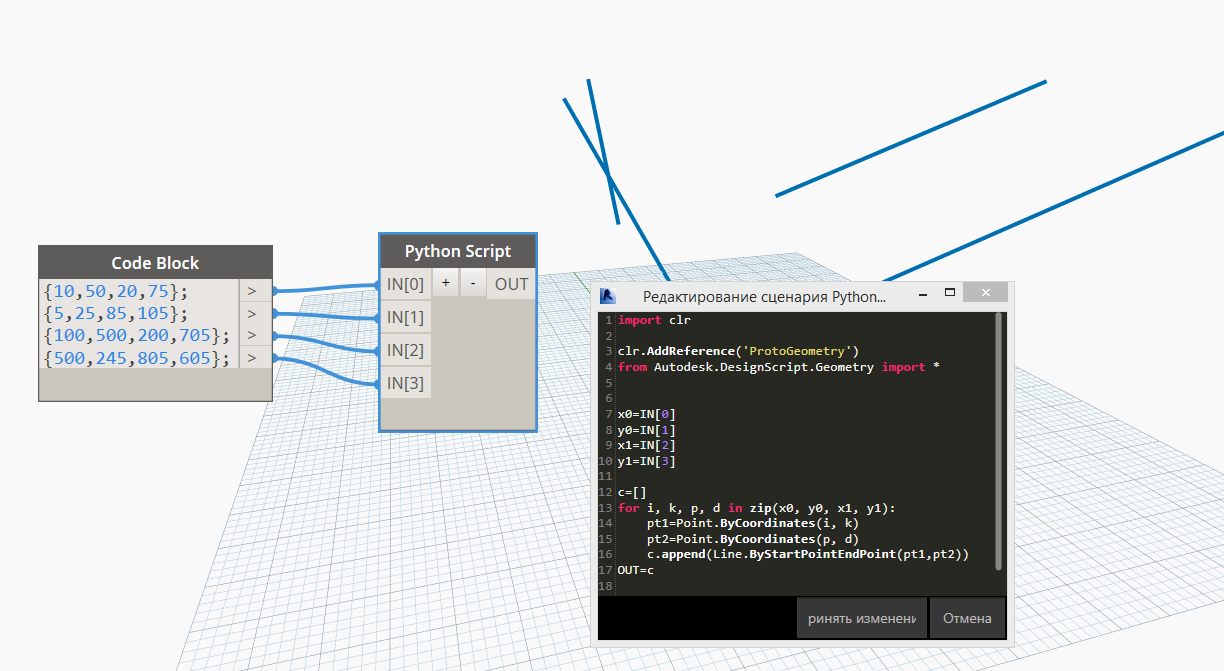Click the "import clr" line in the editor
This screenshot has width=1224, height=671.
click(x=654, y=320)
